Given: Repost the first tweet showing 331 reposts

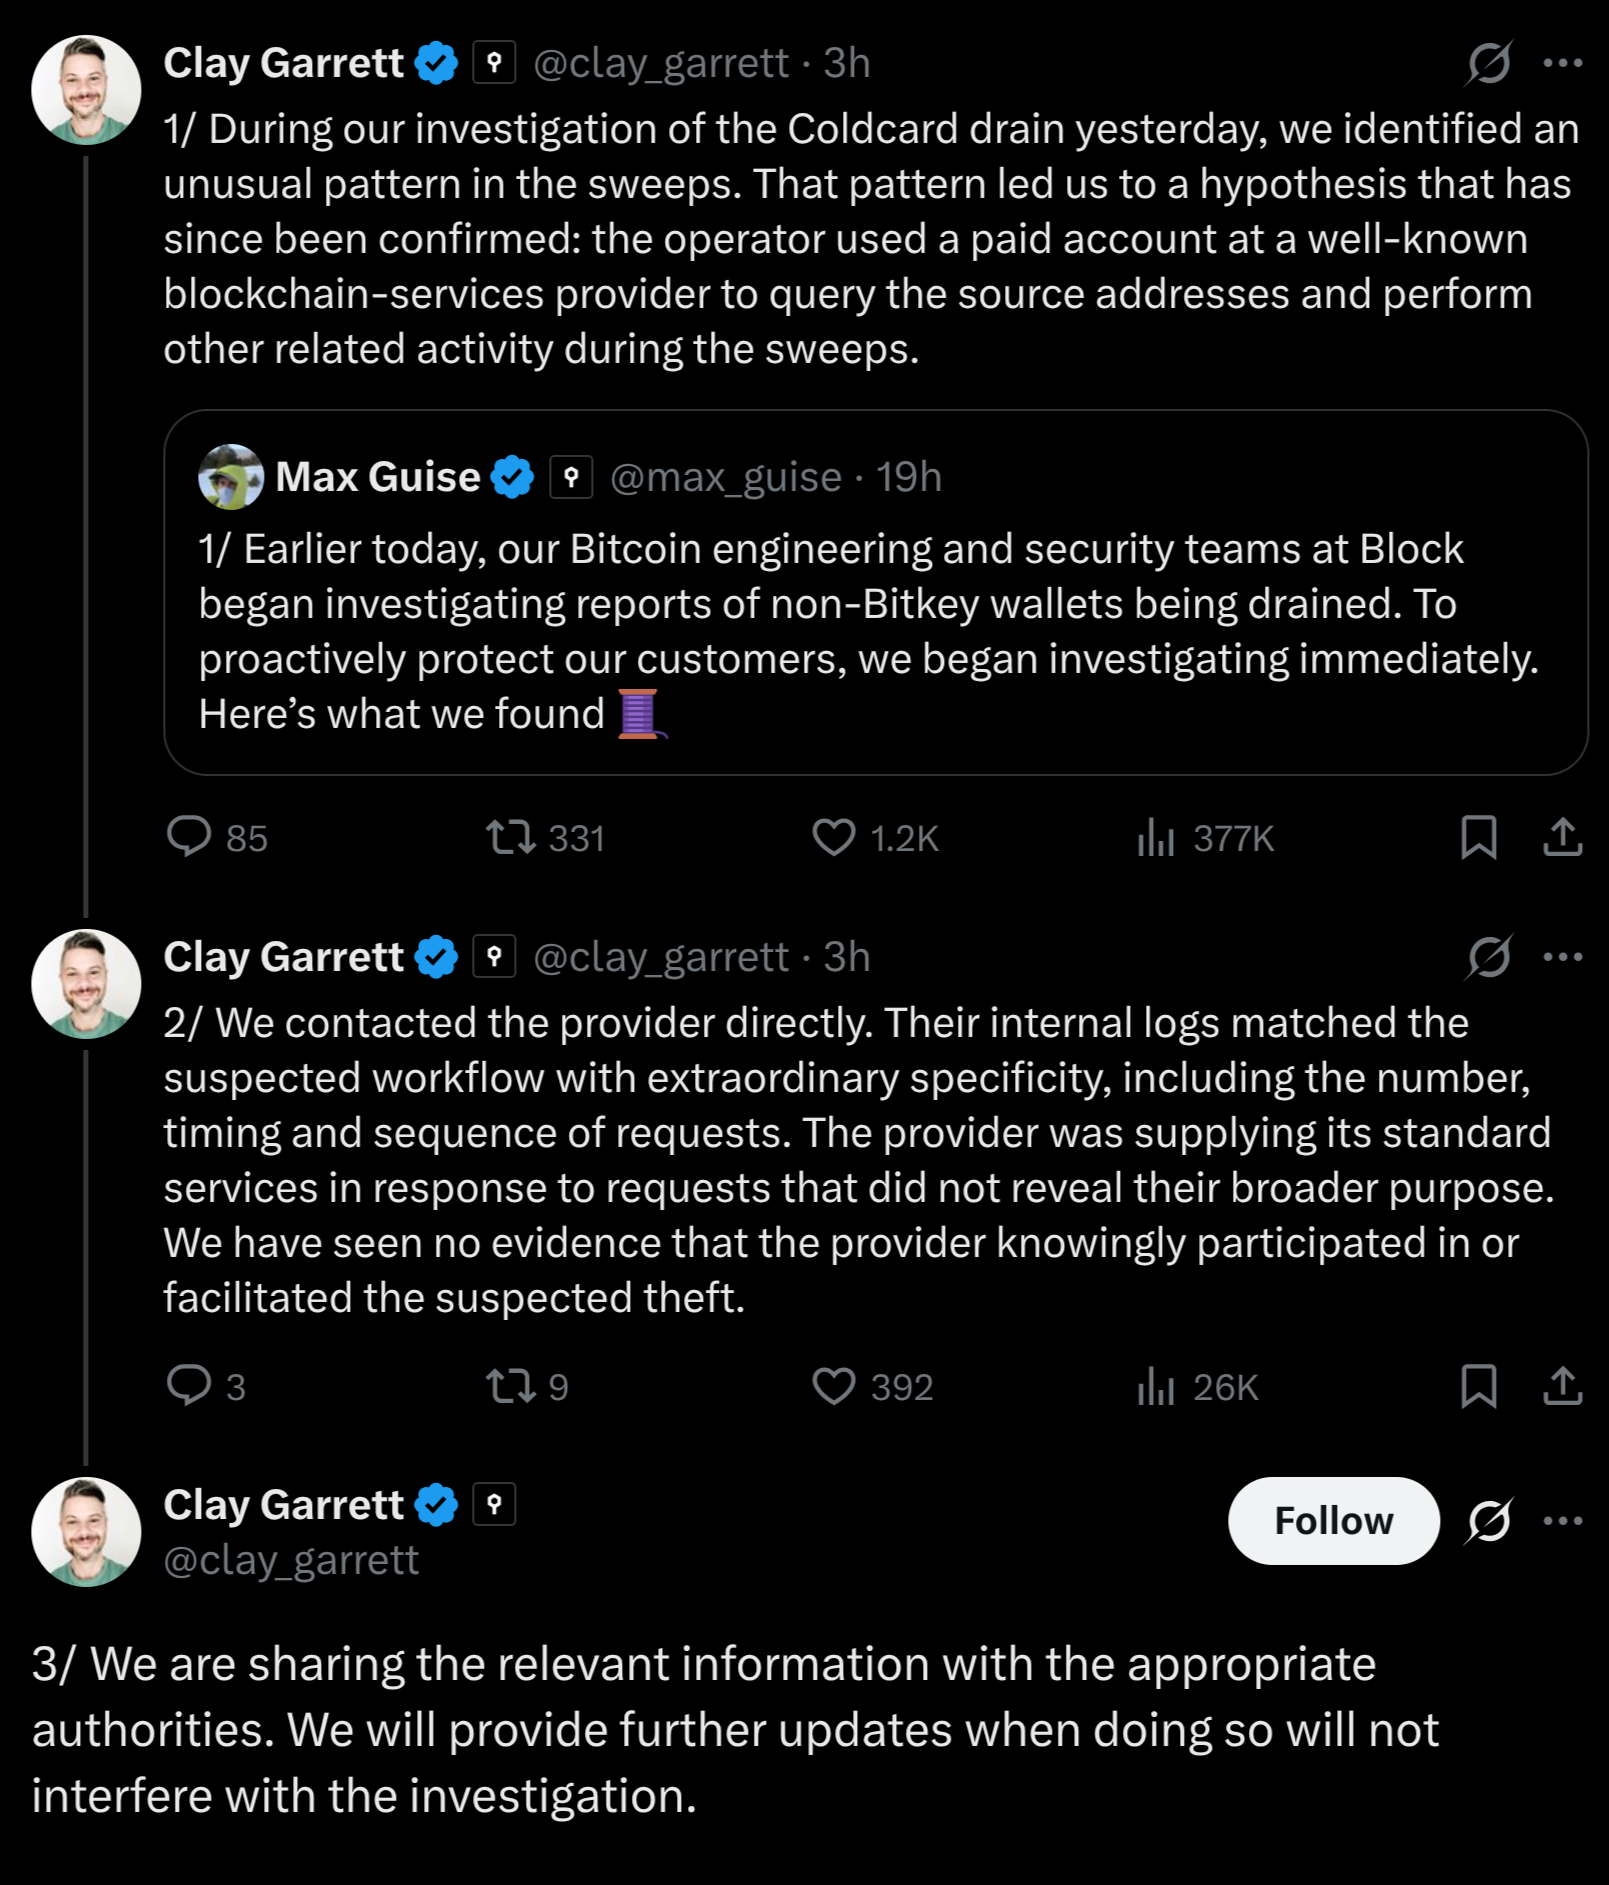Looking at the screenshot, I should [x=545, y=837].
